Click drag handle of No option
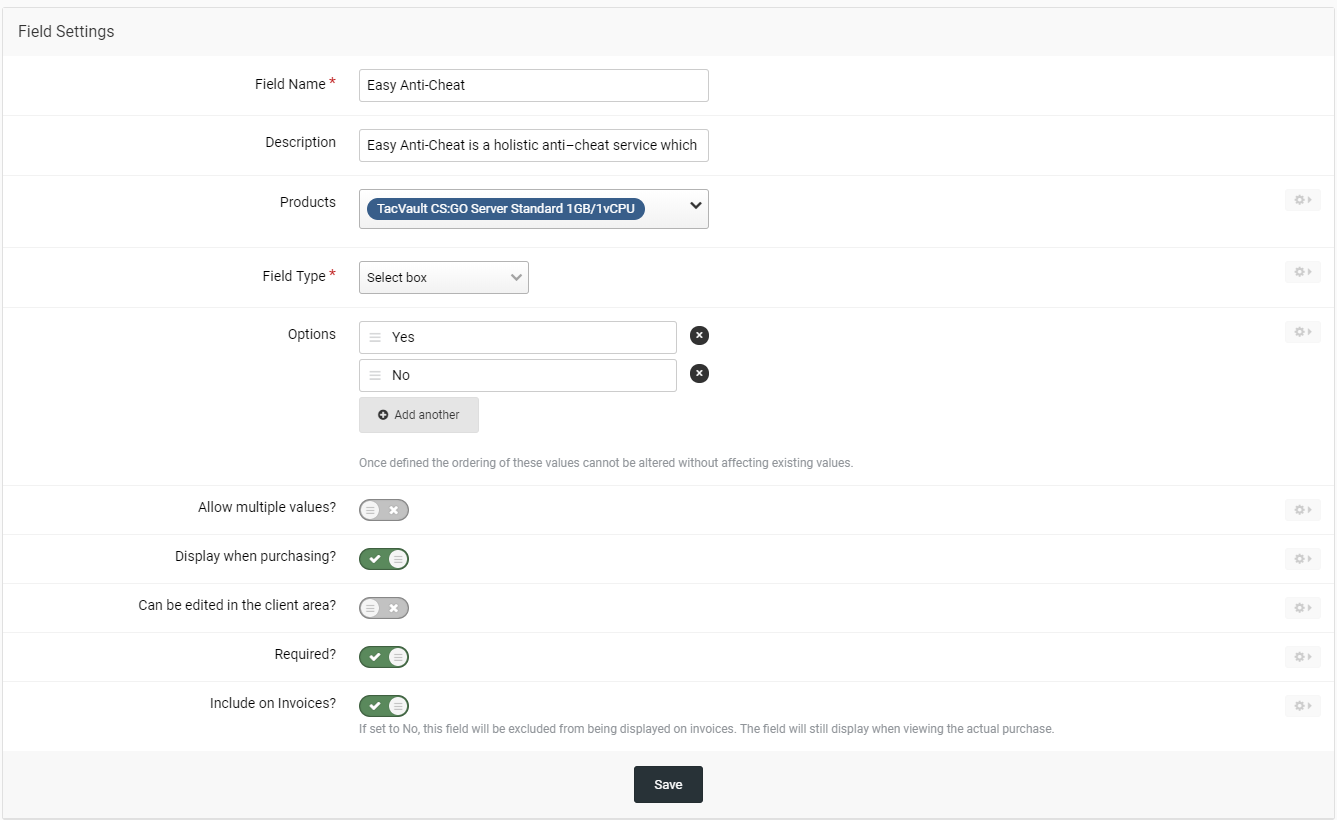This screenshot has height=820, width=1337. point(375,375)
